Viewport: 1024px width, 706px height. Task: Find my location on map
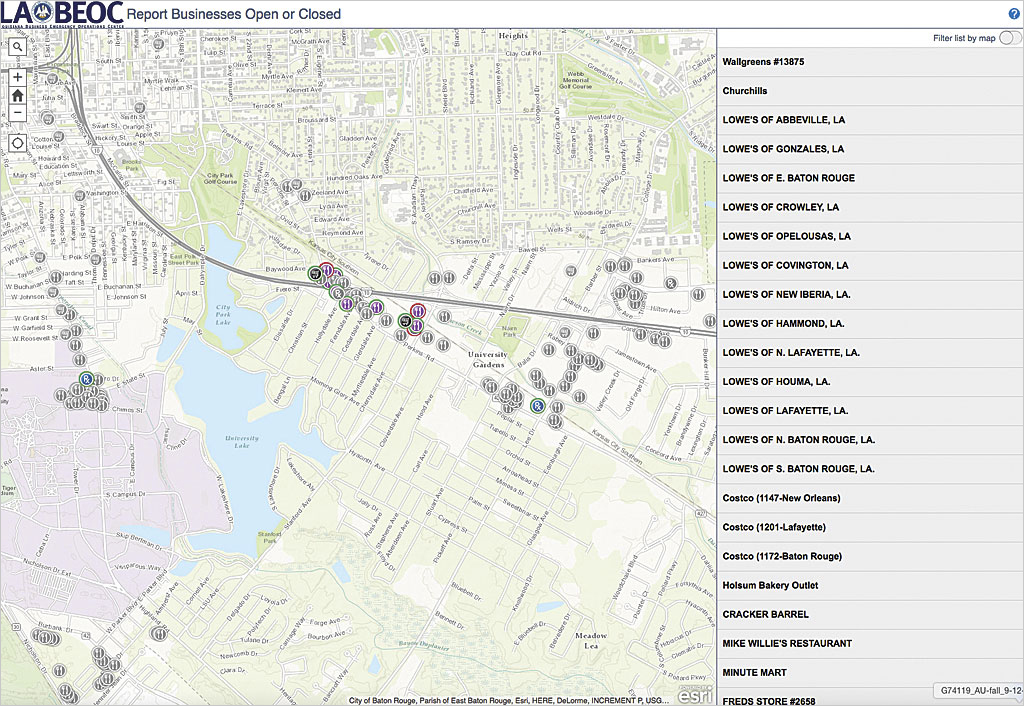(18, 143)
